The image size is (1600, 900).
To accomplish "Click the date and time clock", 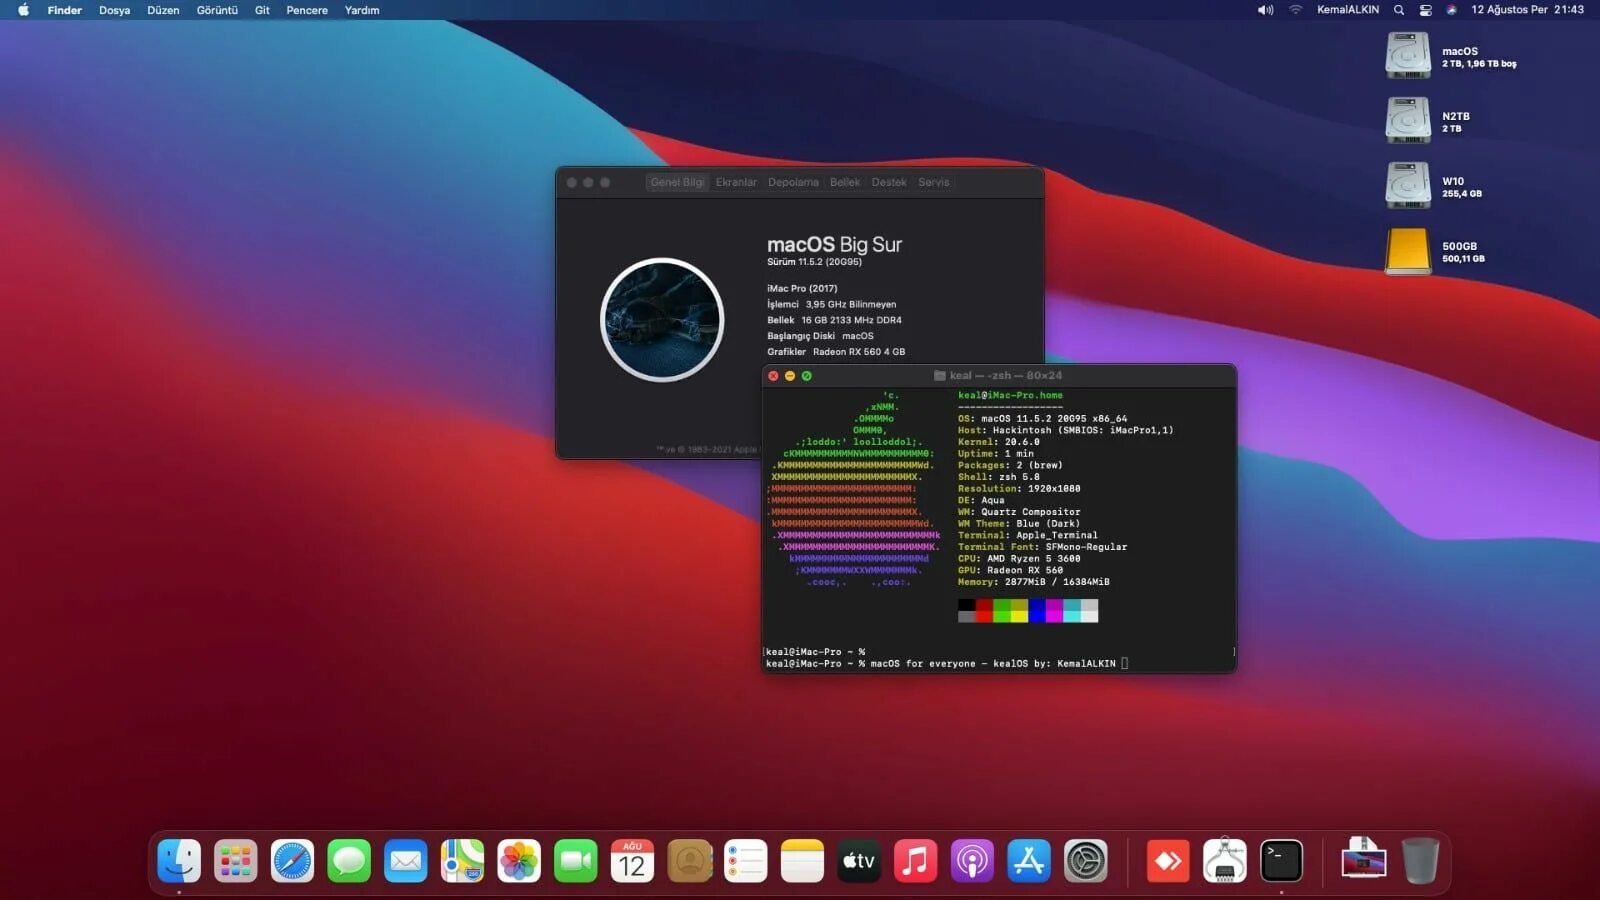I will [1527, 10].
